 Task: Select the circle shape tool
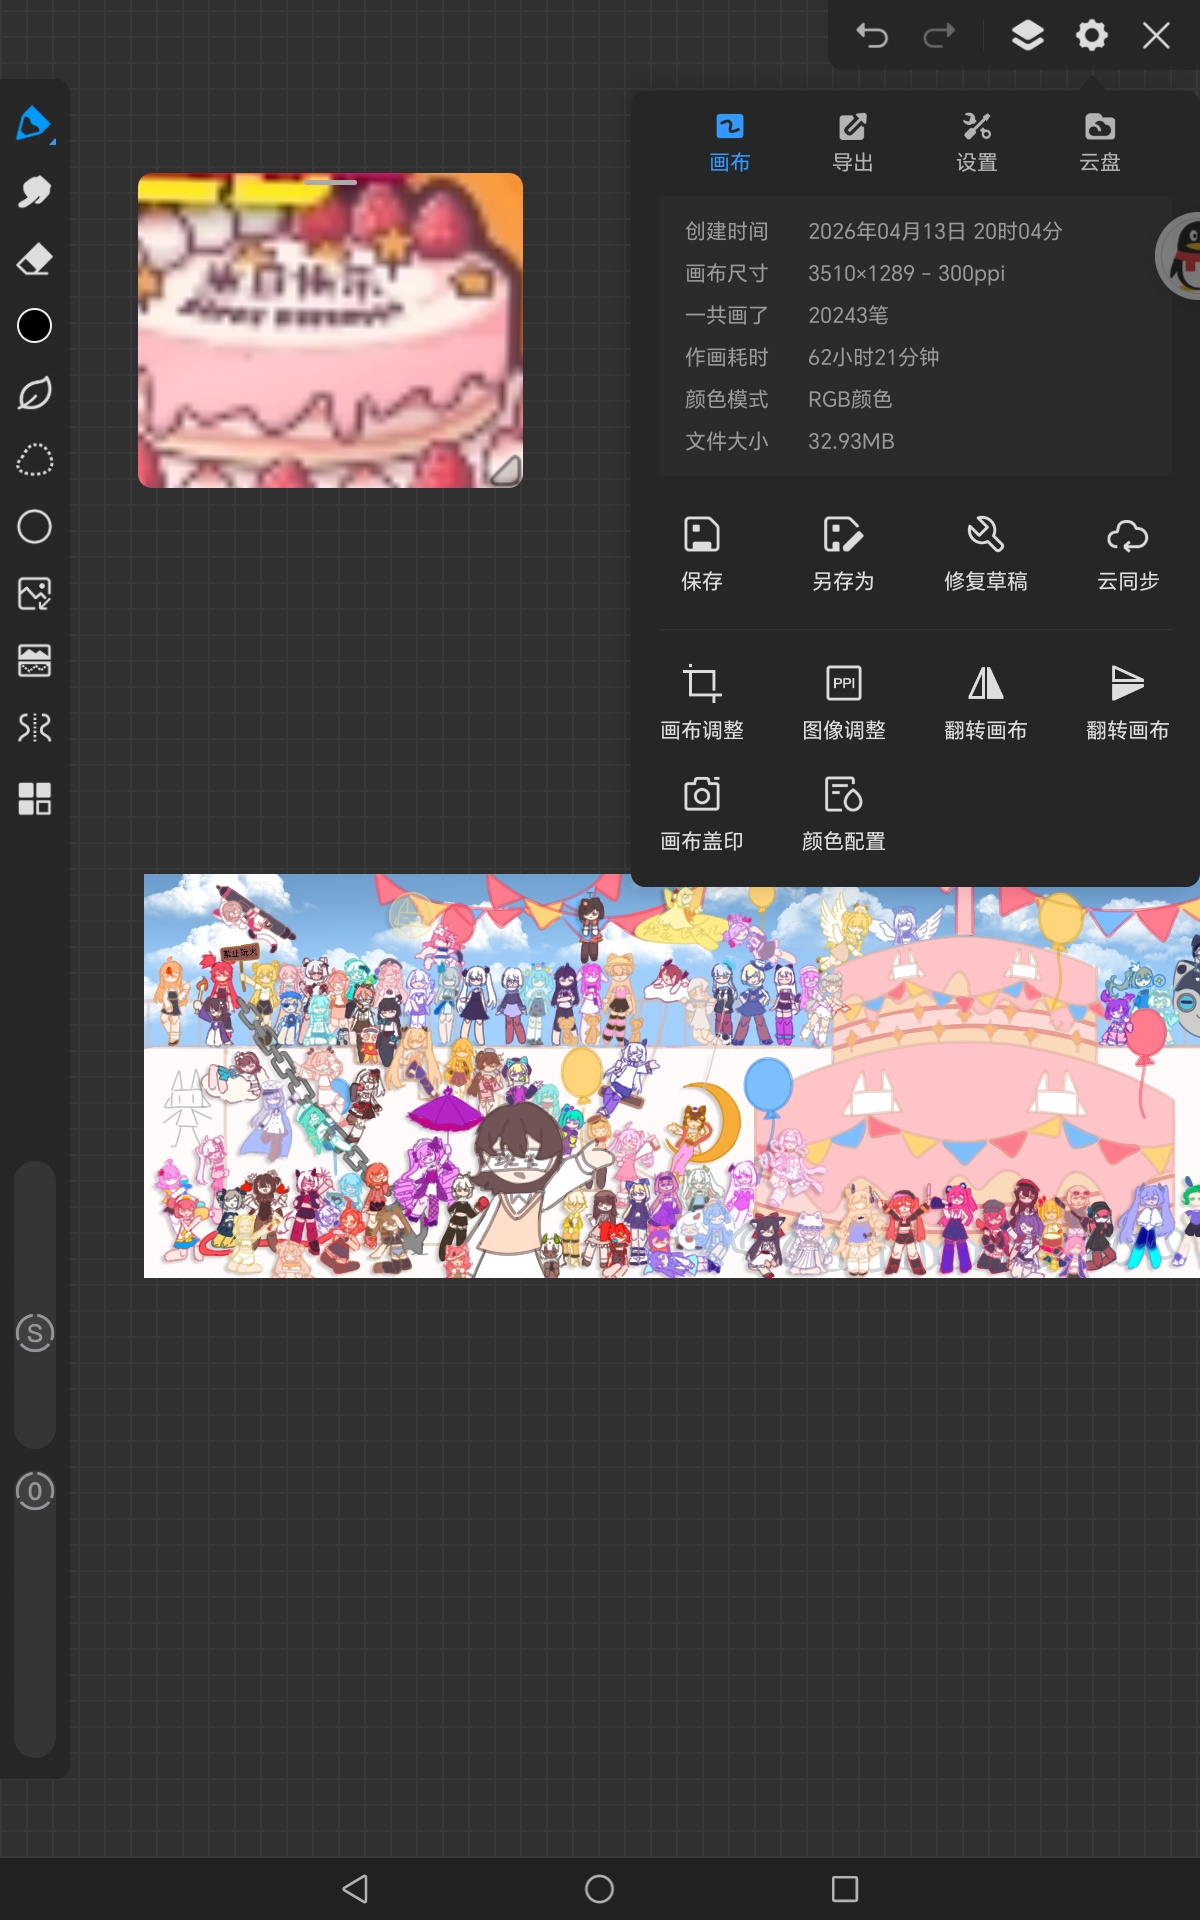[34, 527]
